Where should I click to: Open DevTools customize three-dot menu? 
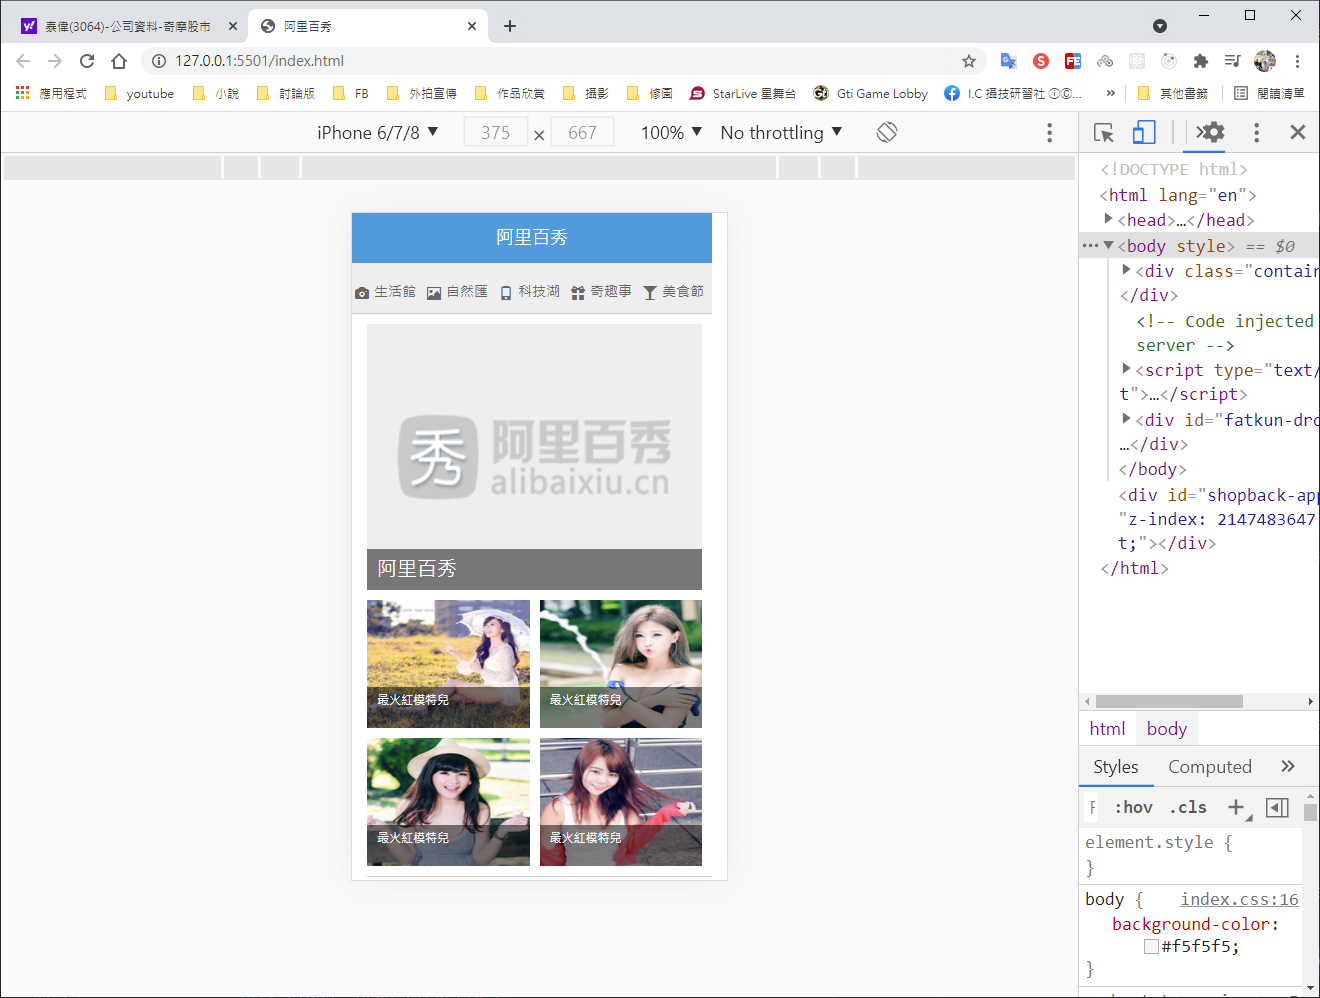(x=1257, y=132)
